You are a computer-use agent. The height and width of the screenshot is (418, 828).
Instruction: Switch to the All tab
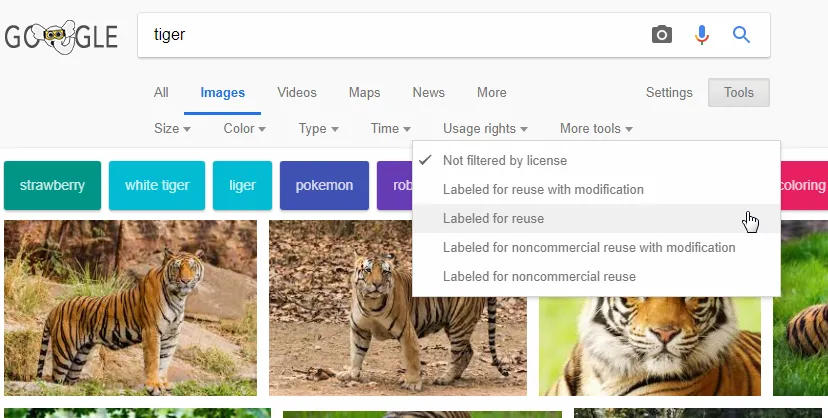click(x=161, y=92)
